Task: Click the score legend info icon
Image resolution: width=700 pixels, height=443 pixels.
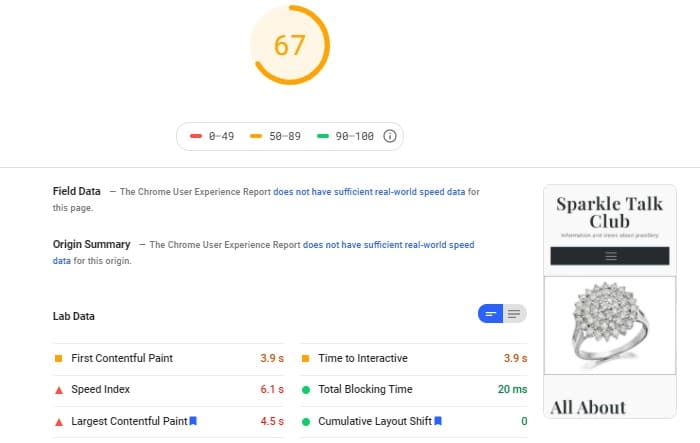Action: pos(390,136)
